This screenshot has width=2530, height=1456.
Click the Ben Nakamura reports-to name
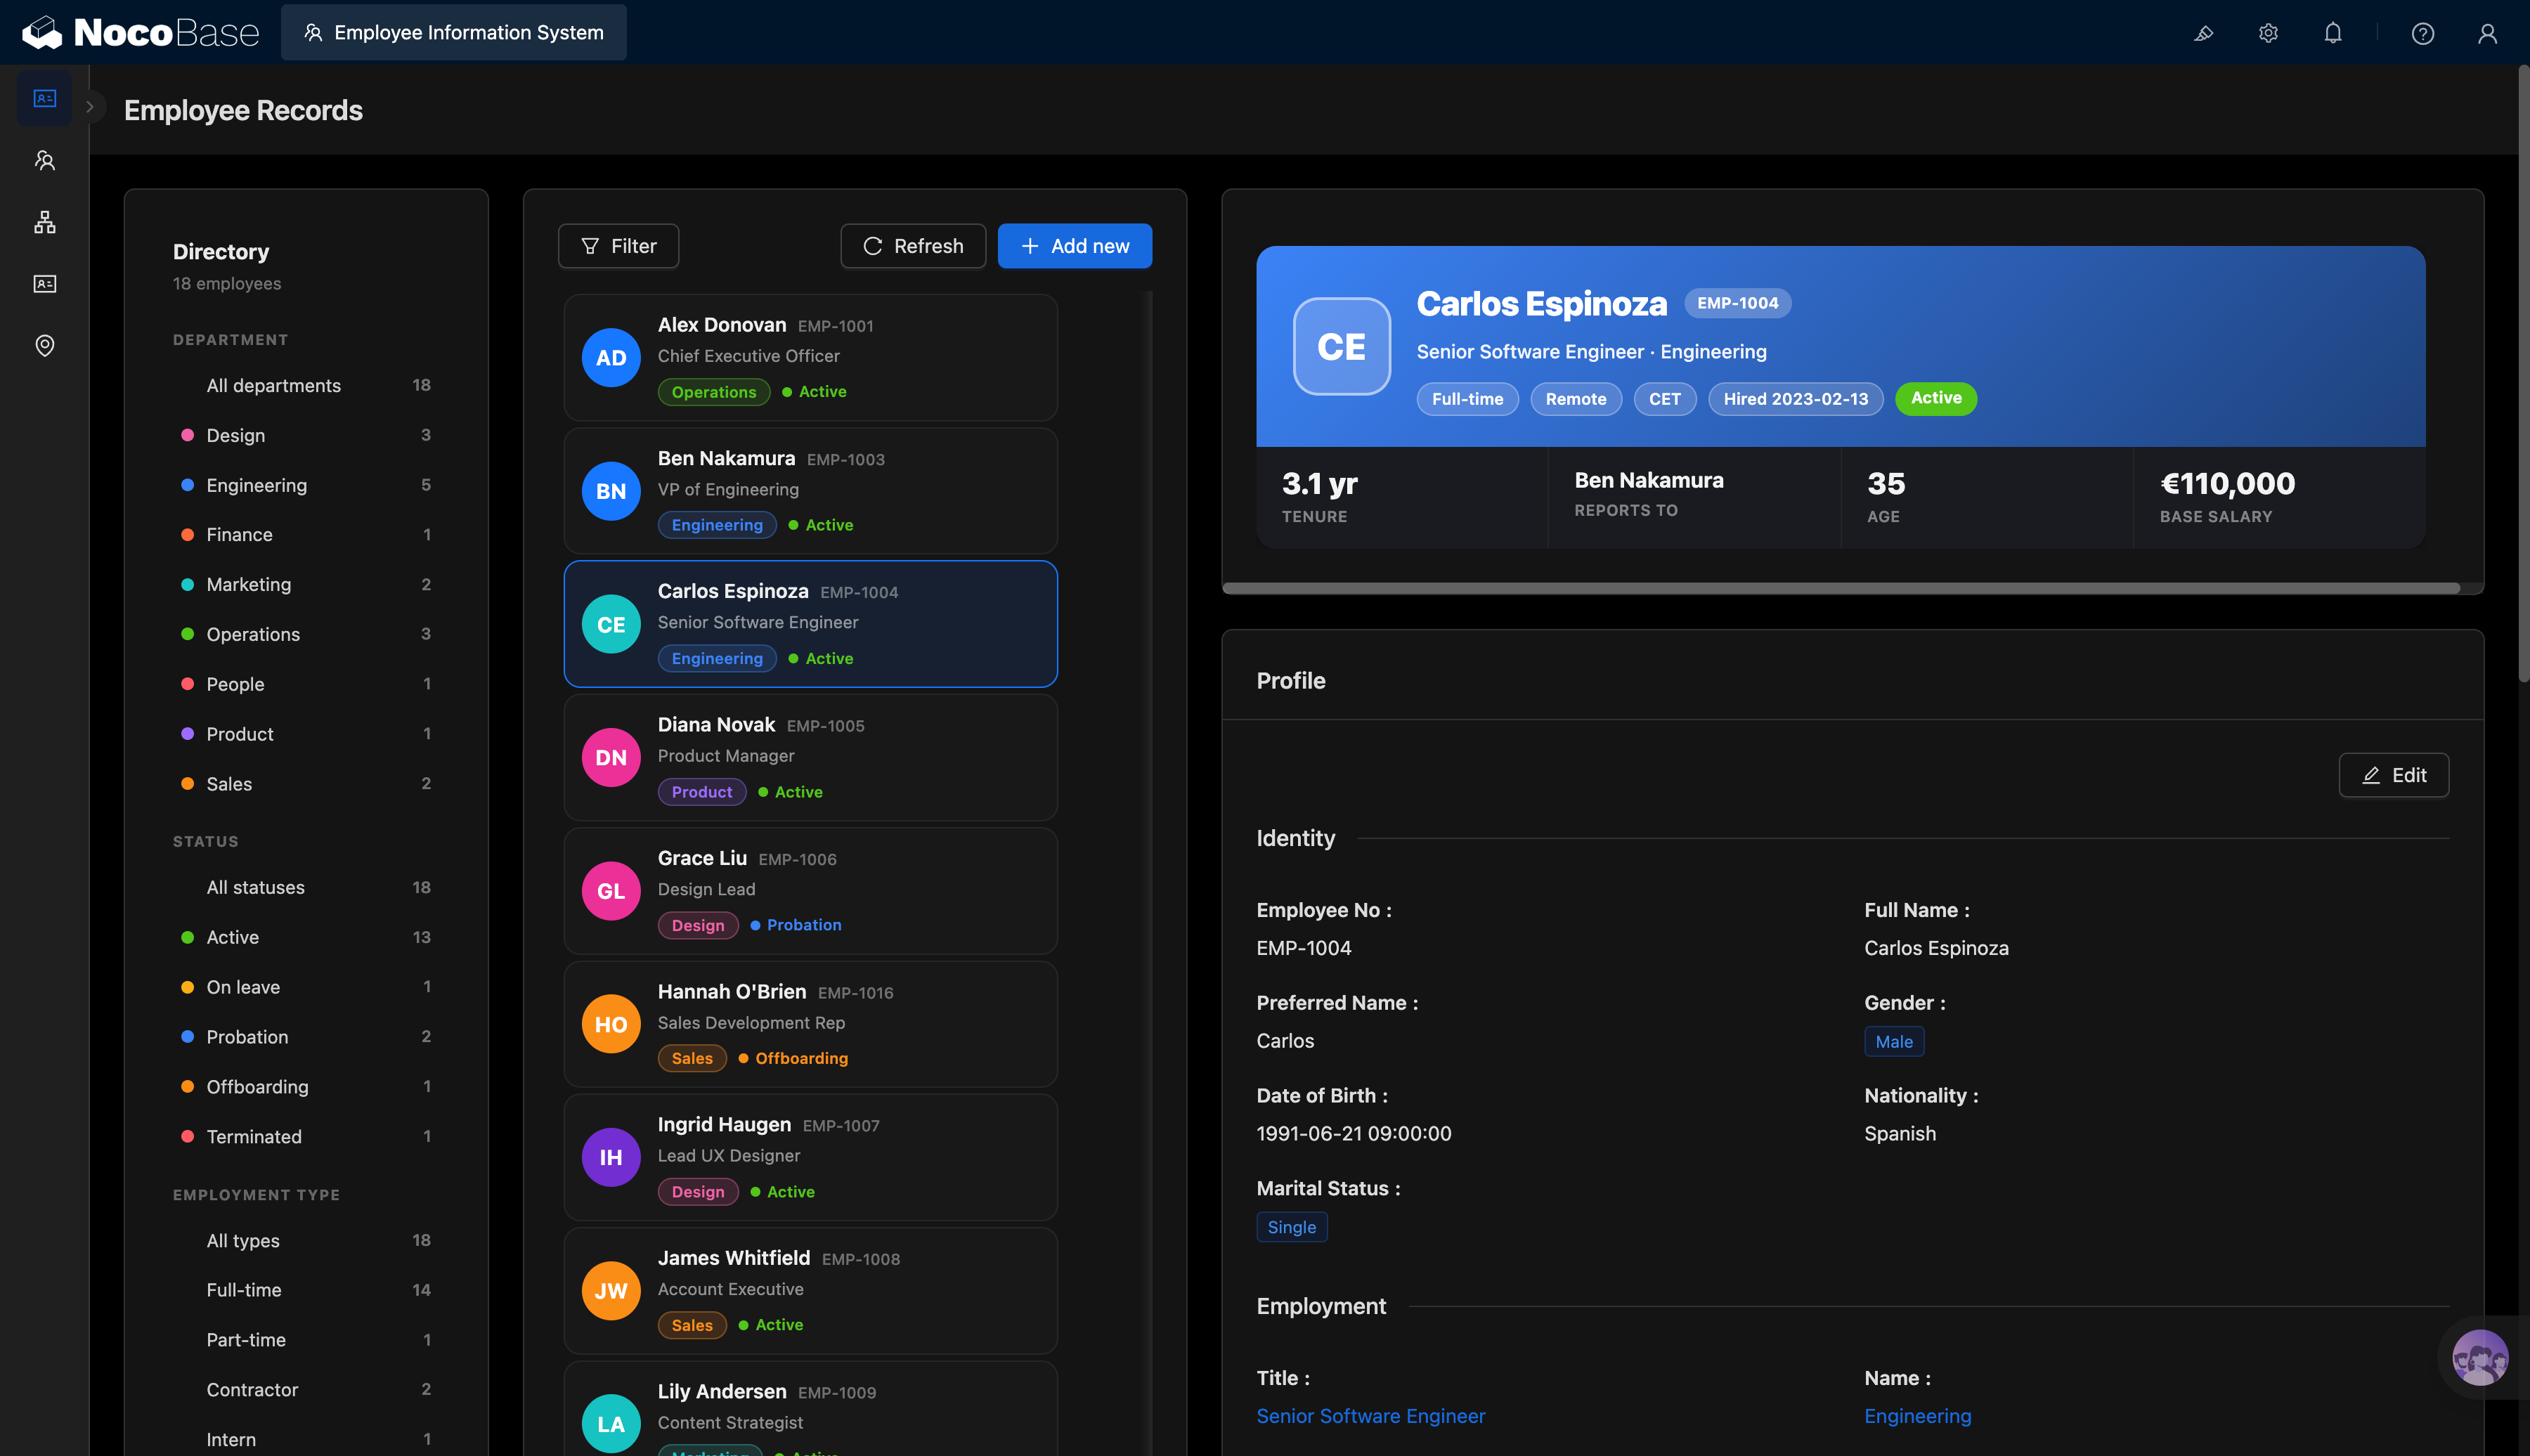tap(1649, 480)
